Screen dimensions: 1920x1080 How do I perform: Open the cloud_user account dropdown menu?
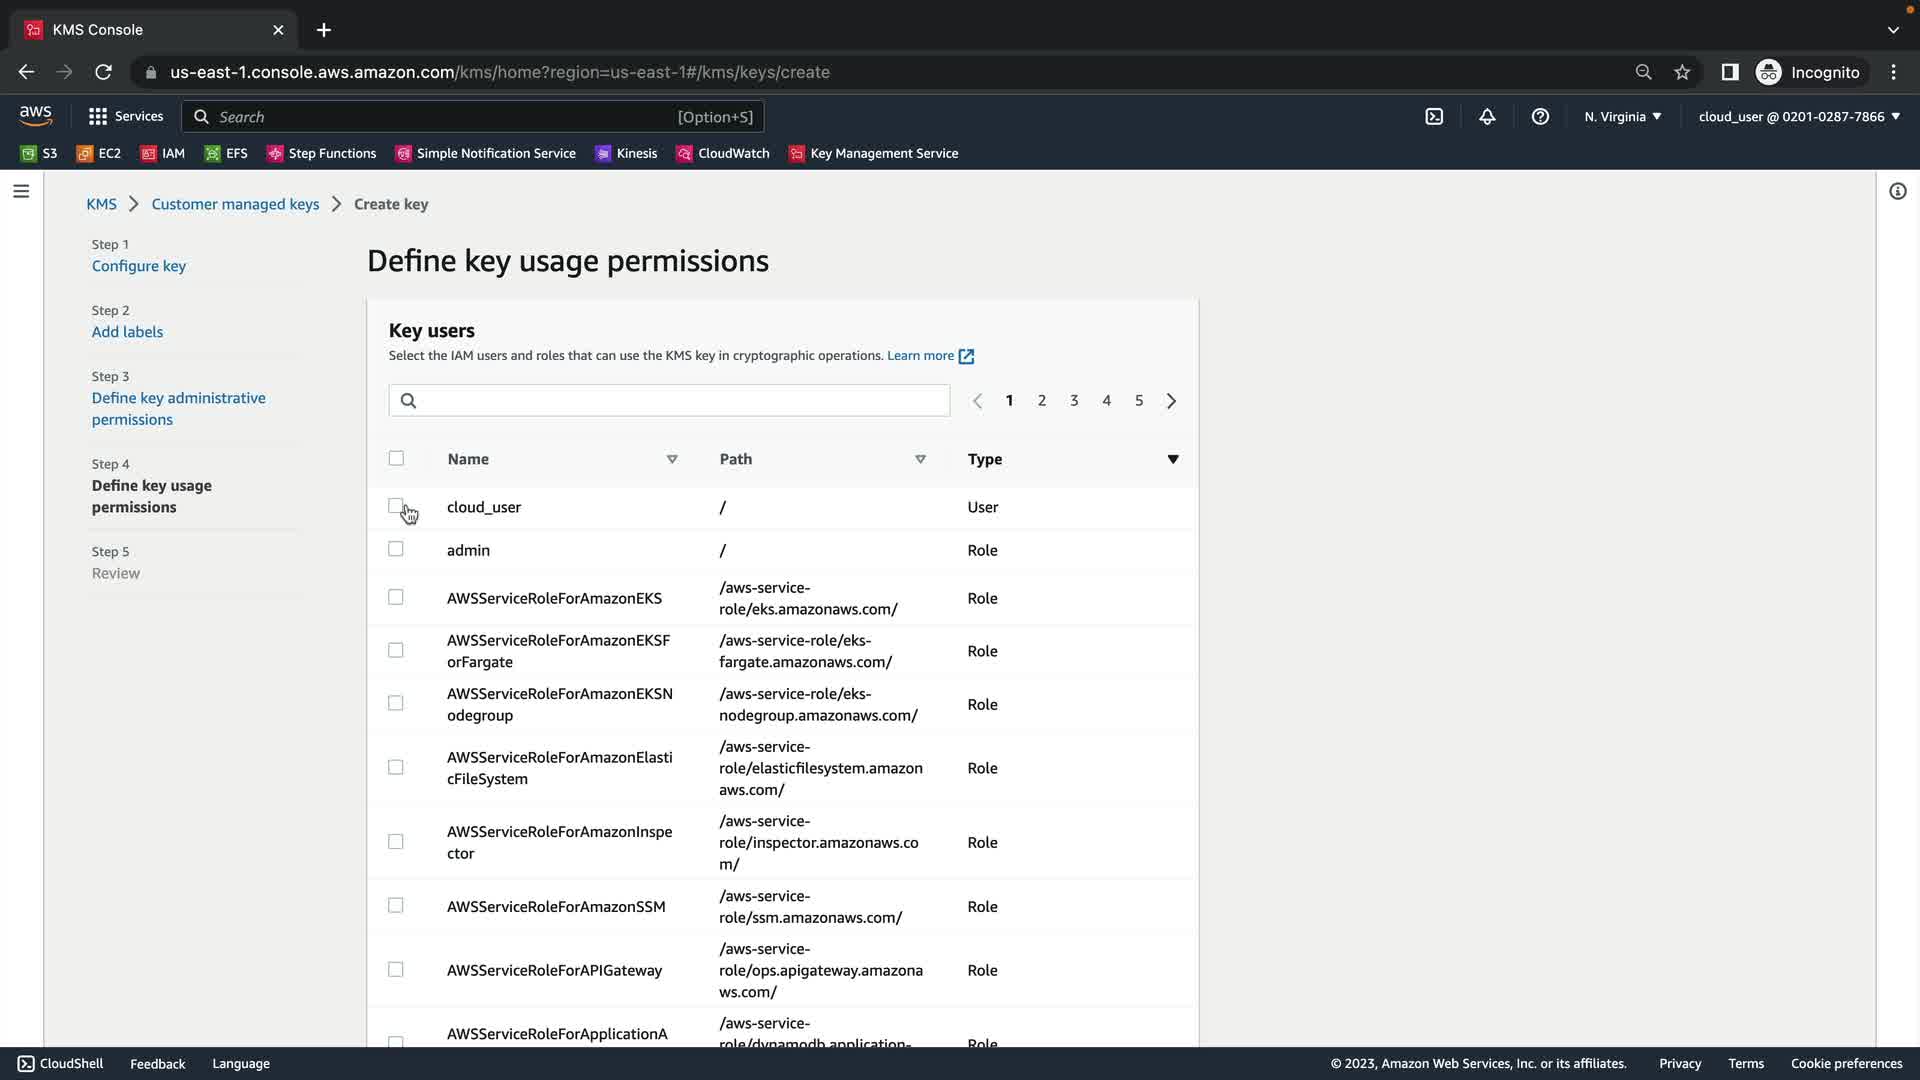[1798, 117]
